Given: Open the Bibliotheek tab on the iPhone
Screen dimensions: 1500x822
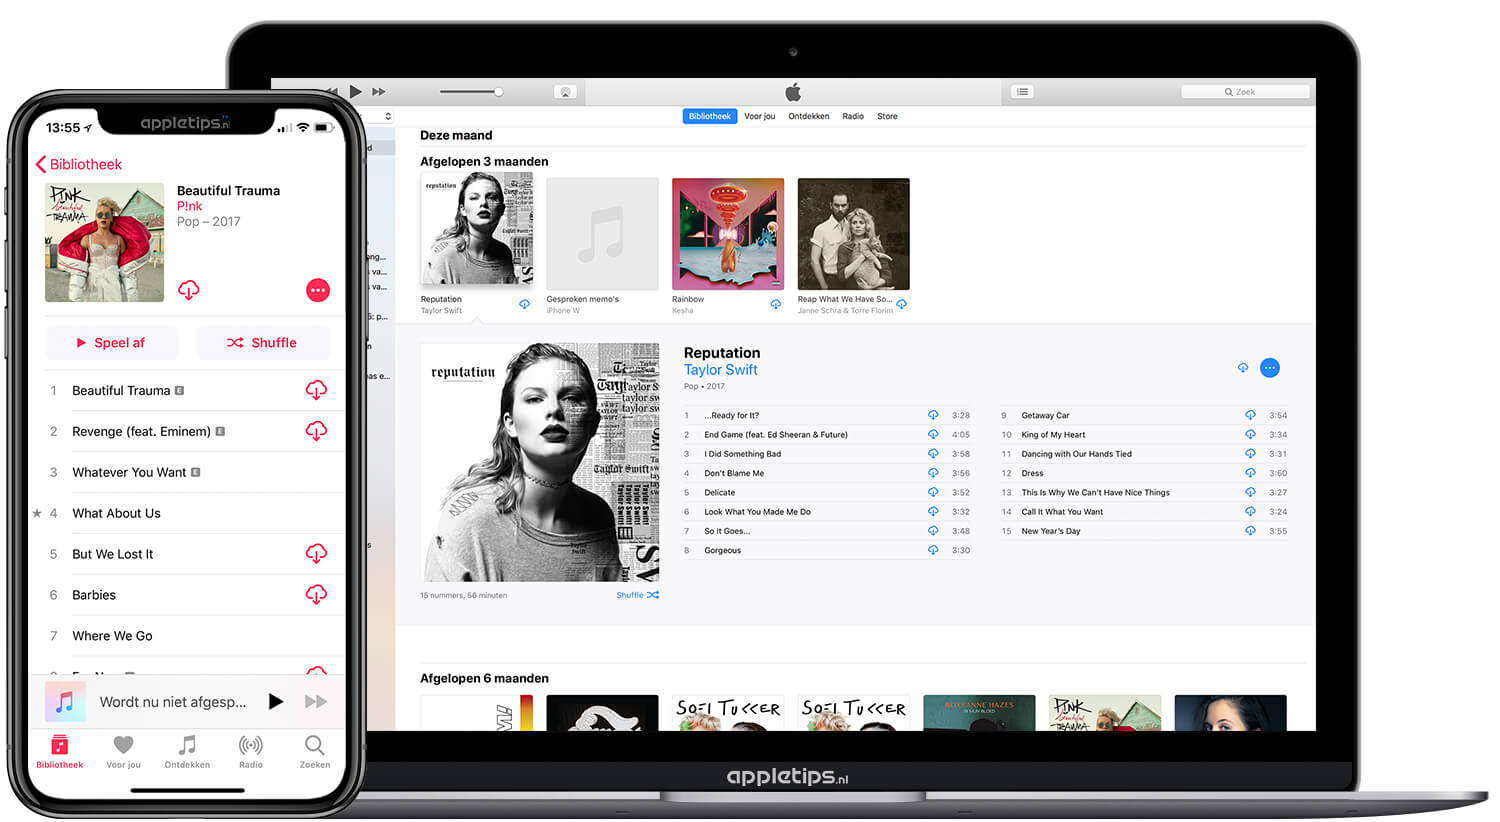Looking at the screenshot, I should coord(60,752).
